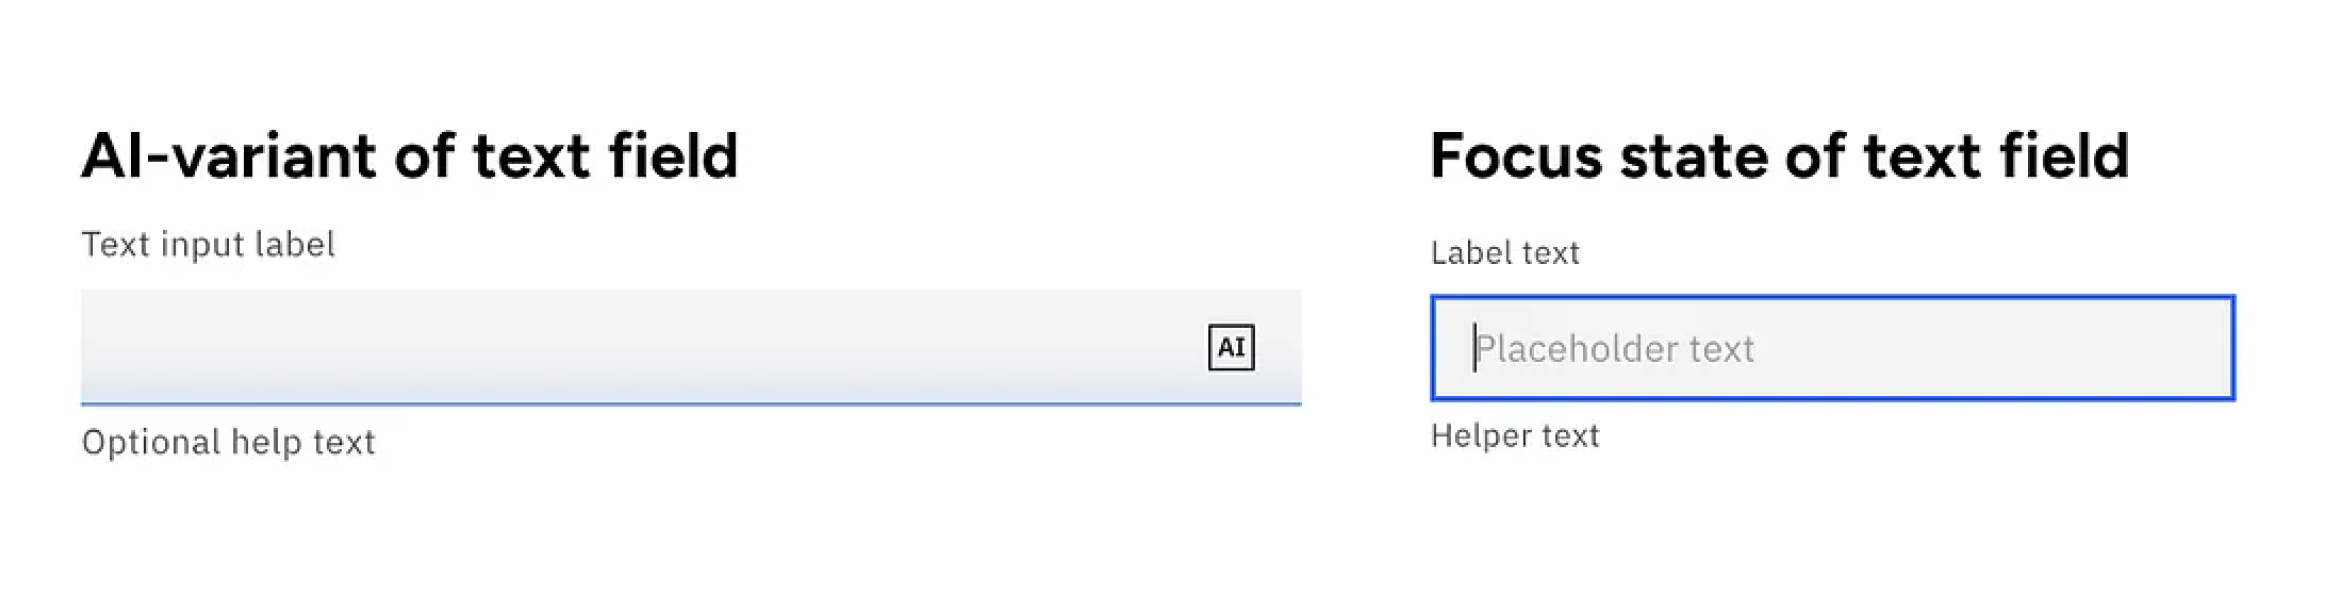Click the "Label text" field label
Image resolution: width=2340 pixels, height=594 pixels.
pos(1505,253)
